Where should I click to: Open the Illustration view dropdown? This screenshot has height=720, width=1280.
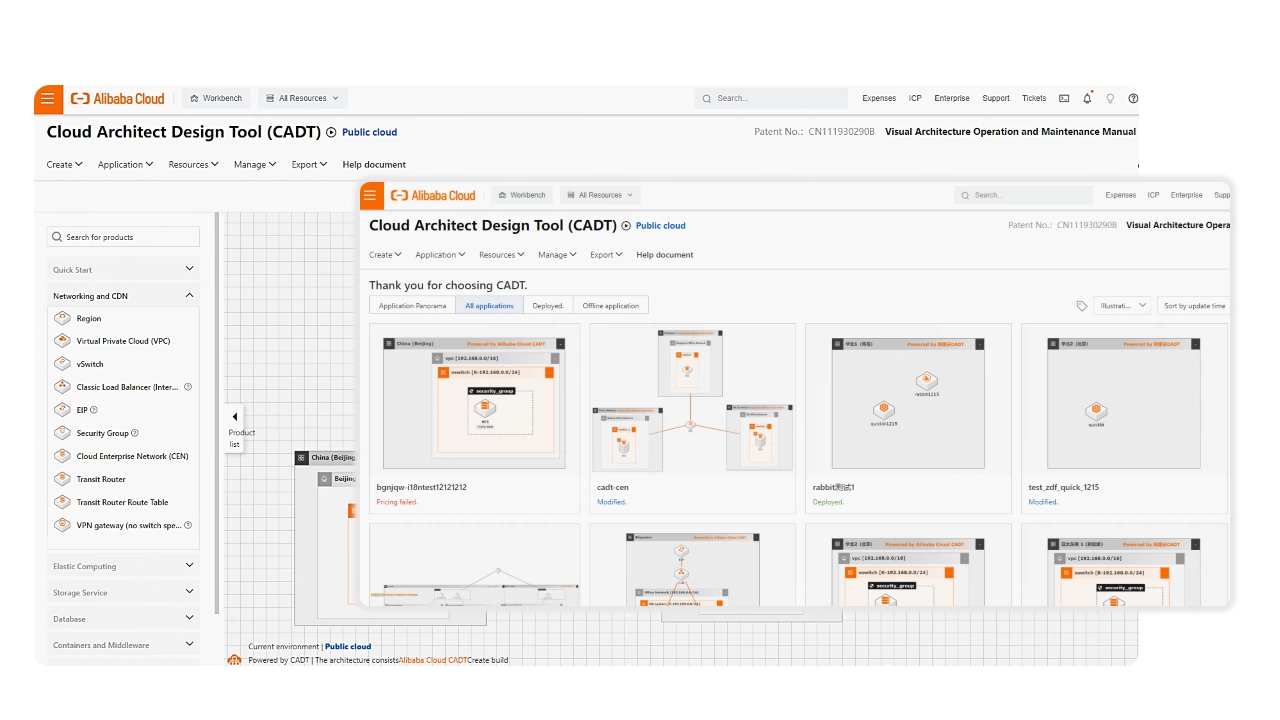click(1122, 306)
